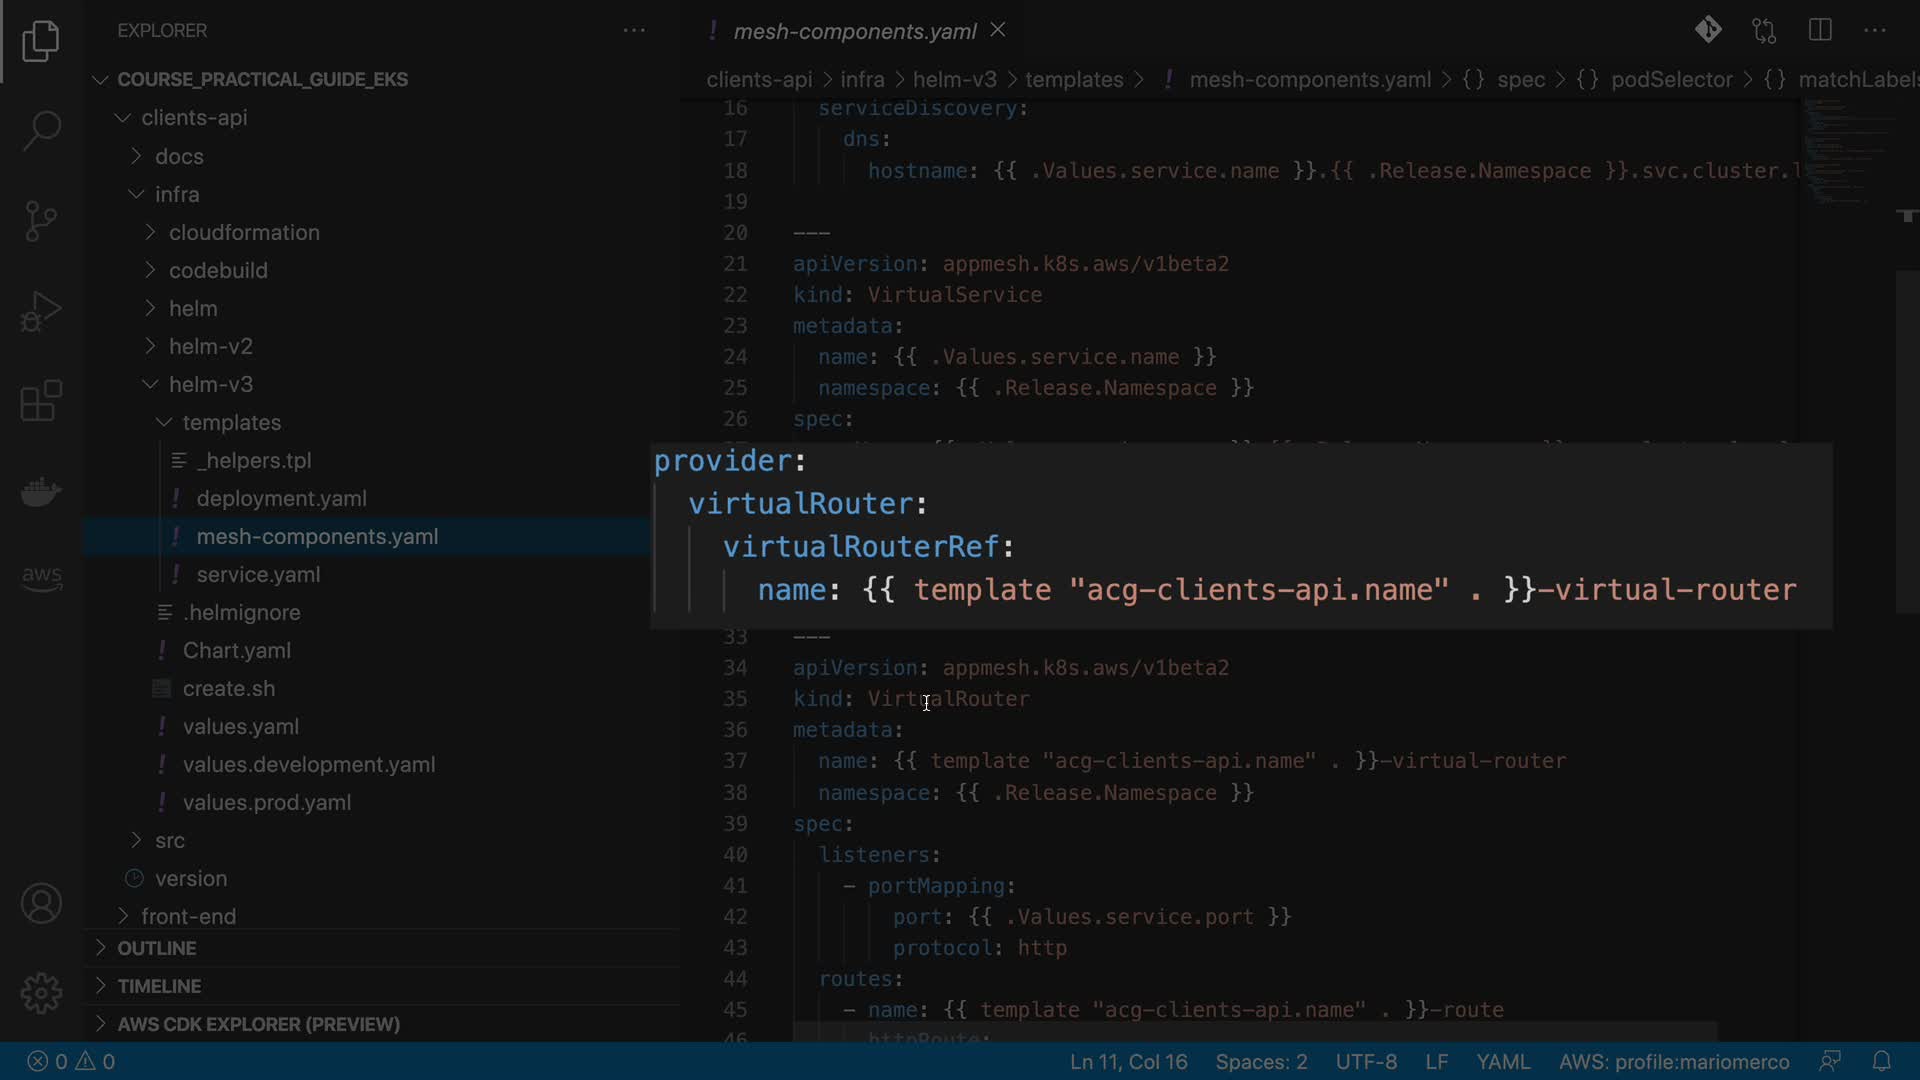
Task: Click the Spaces: 2 indentation setting
Action: coord(1261,1061)
